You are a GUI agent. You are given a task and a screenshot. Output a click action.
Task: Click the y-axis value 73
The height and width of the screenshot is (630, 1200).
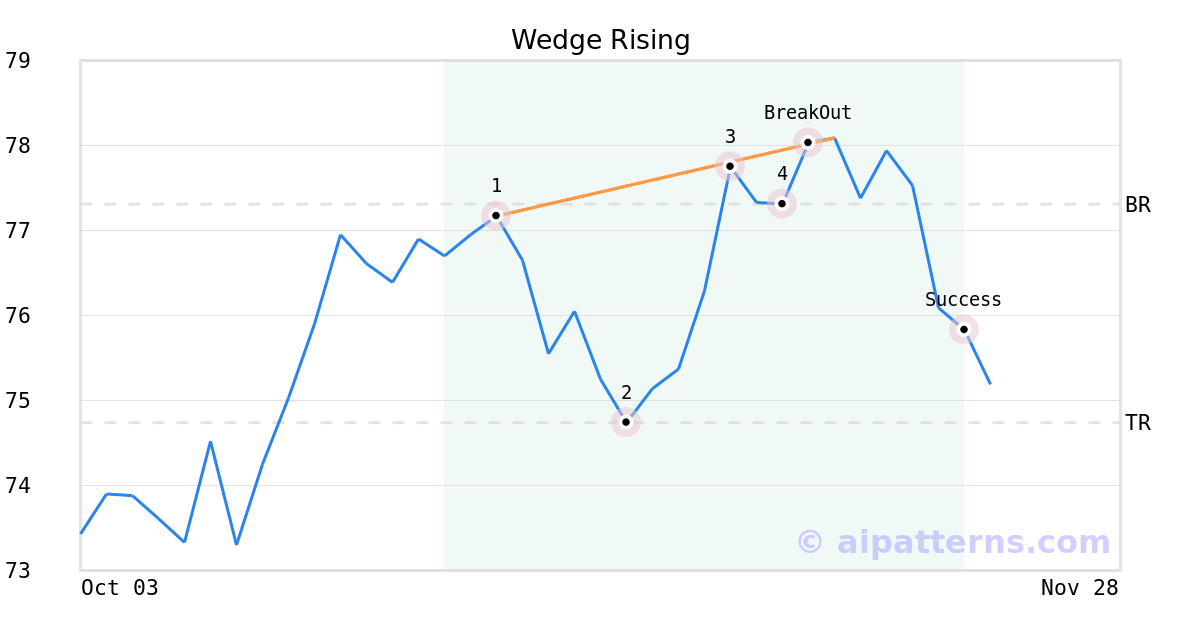tap(18, 571)
